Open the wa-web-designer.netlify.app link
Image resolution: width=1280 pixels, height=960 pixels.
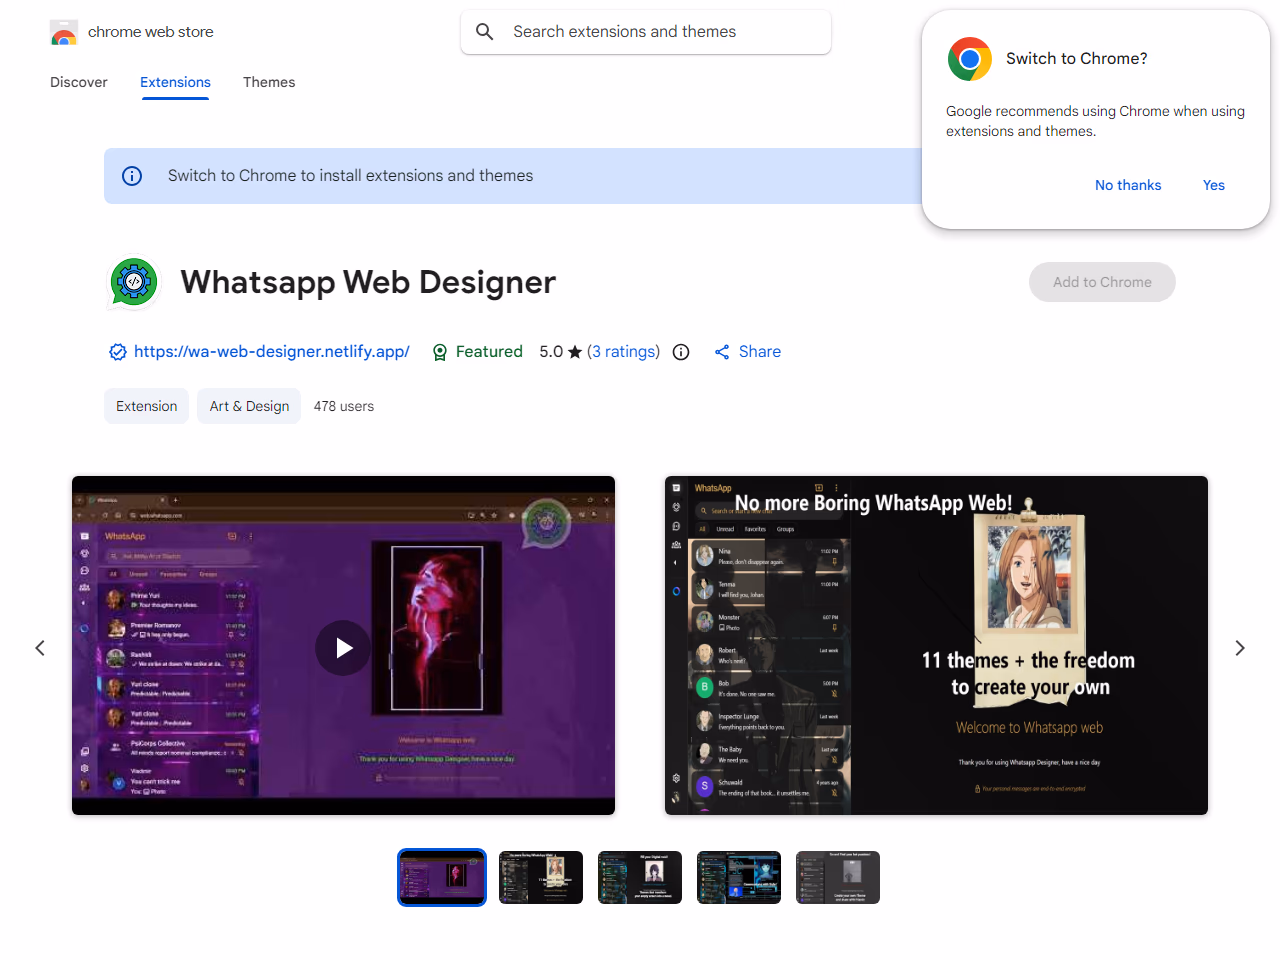tap(271, 352)
